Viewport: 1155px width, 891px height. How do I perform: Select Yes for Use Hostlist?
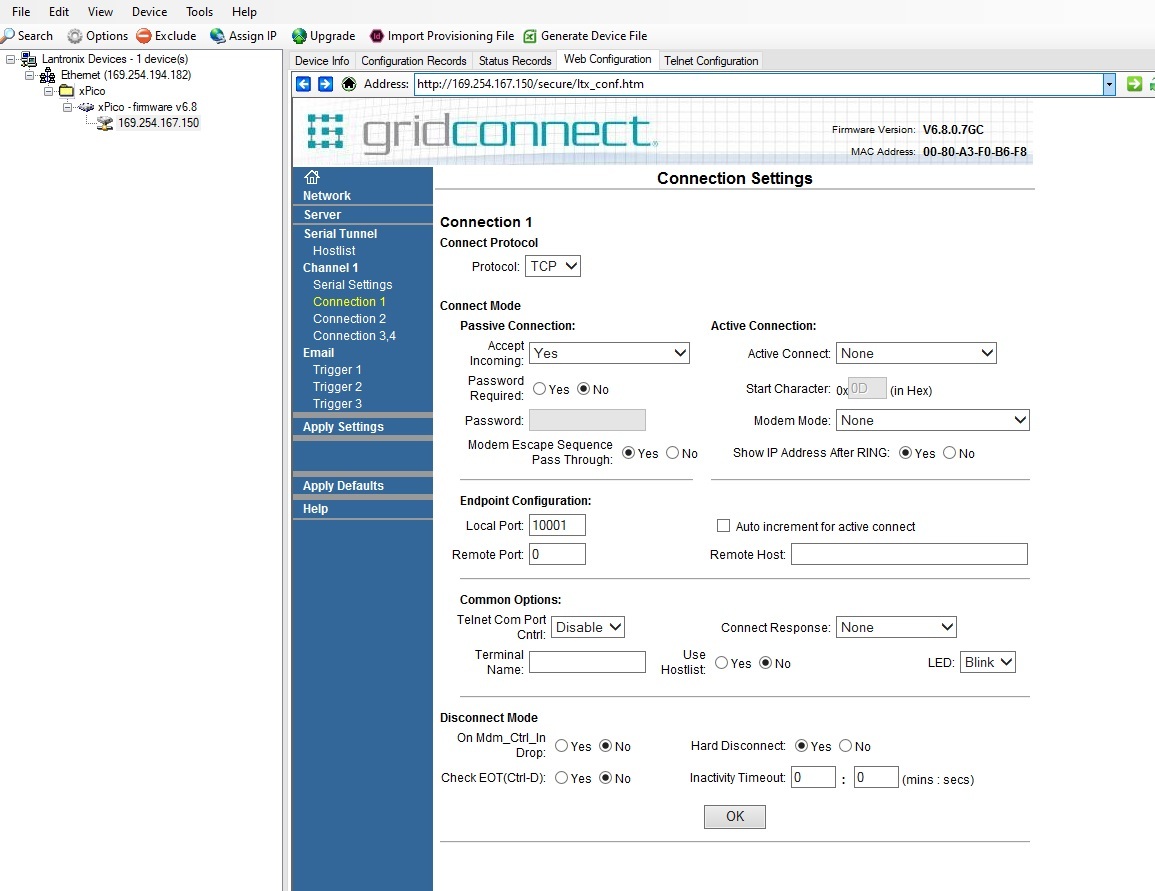722,663
